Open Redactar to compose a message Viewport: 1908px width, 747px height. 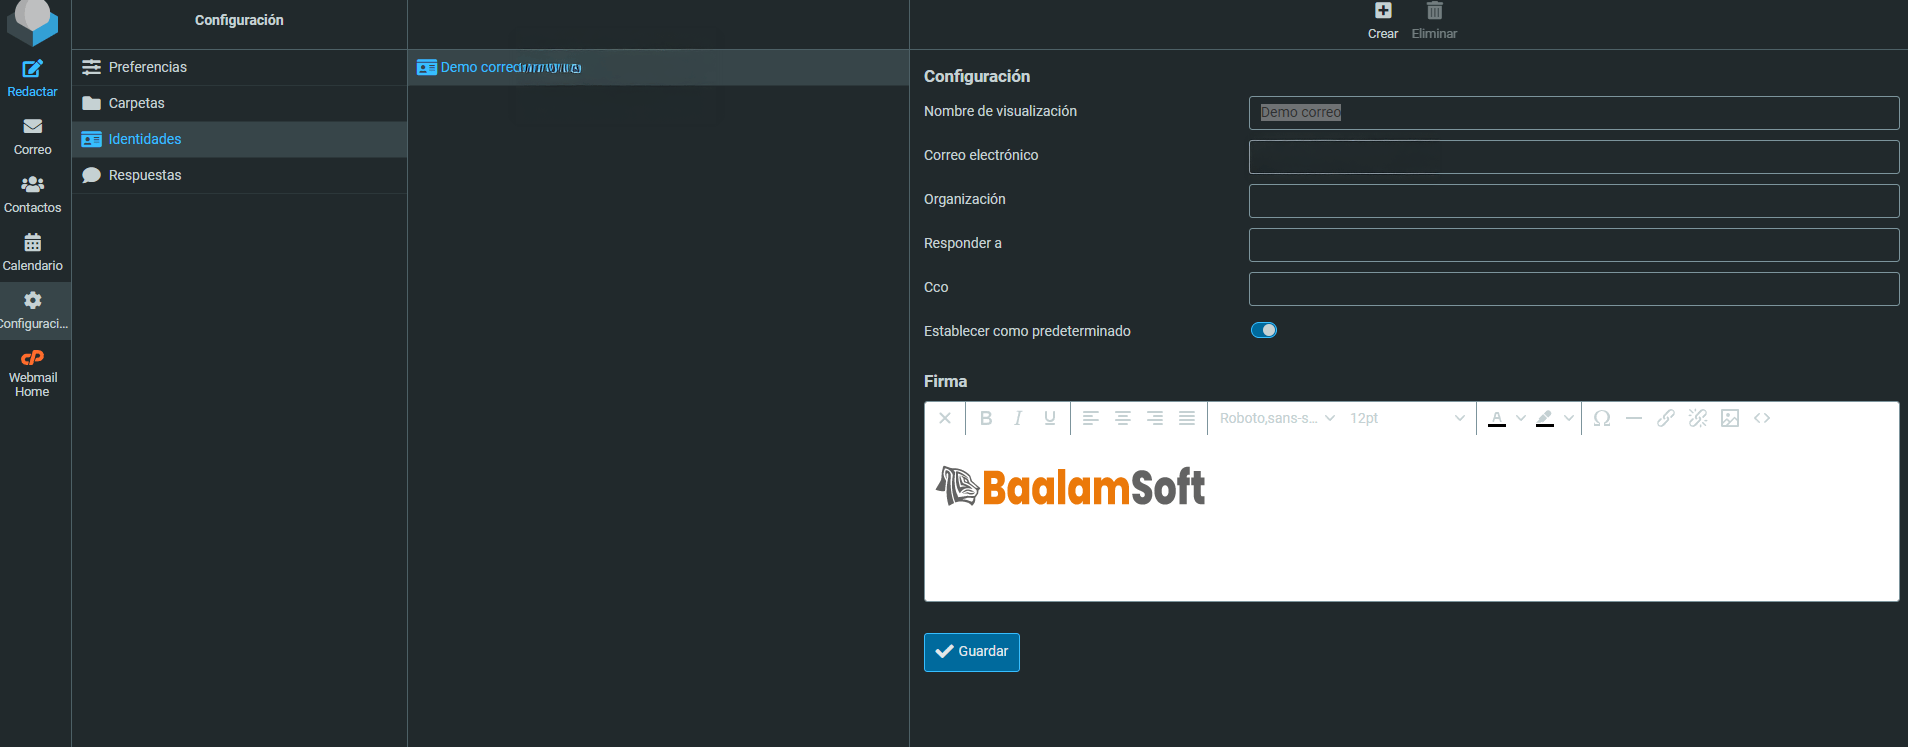click(x=33, y=79)
